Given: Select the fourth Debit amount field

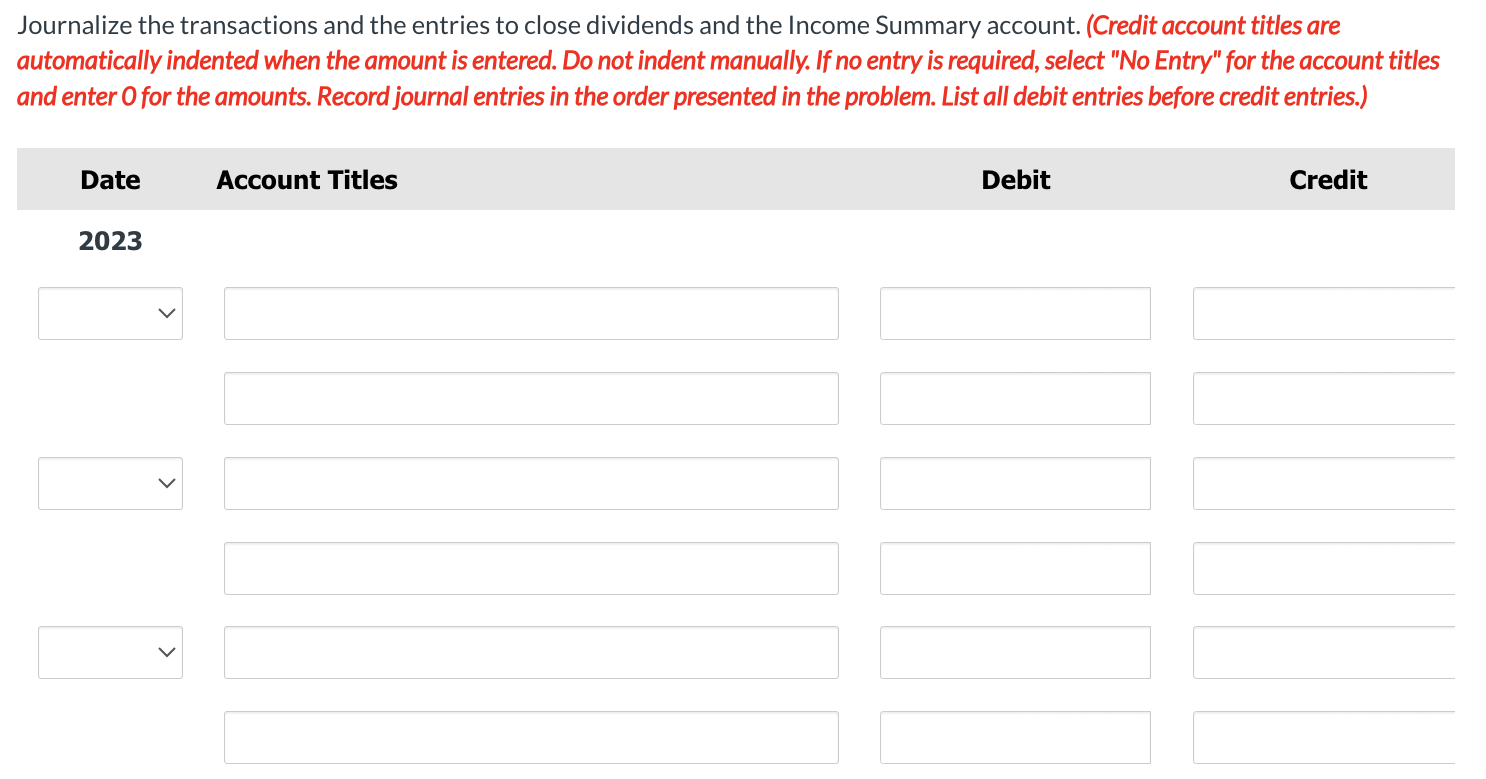Looking at the screenshot, I should [x=1014, y=568].
